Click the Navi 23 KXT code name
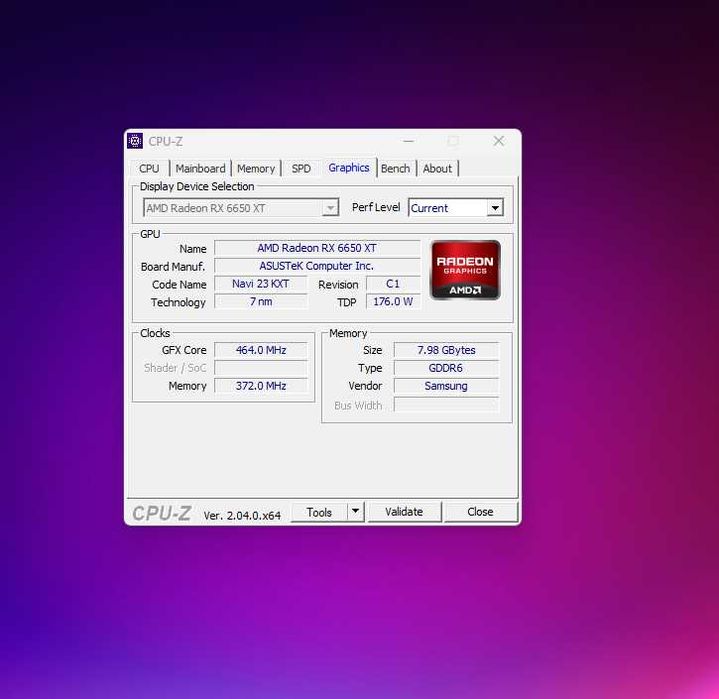The image size is (719, 699). click(260, 284)
